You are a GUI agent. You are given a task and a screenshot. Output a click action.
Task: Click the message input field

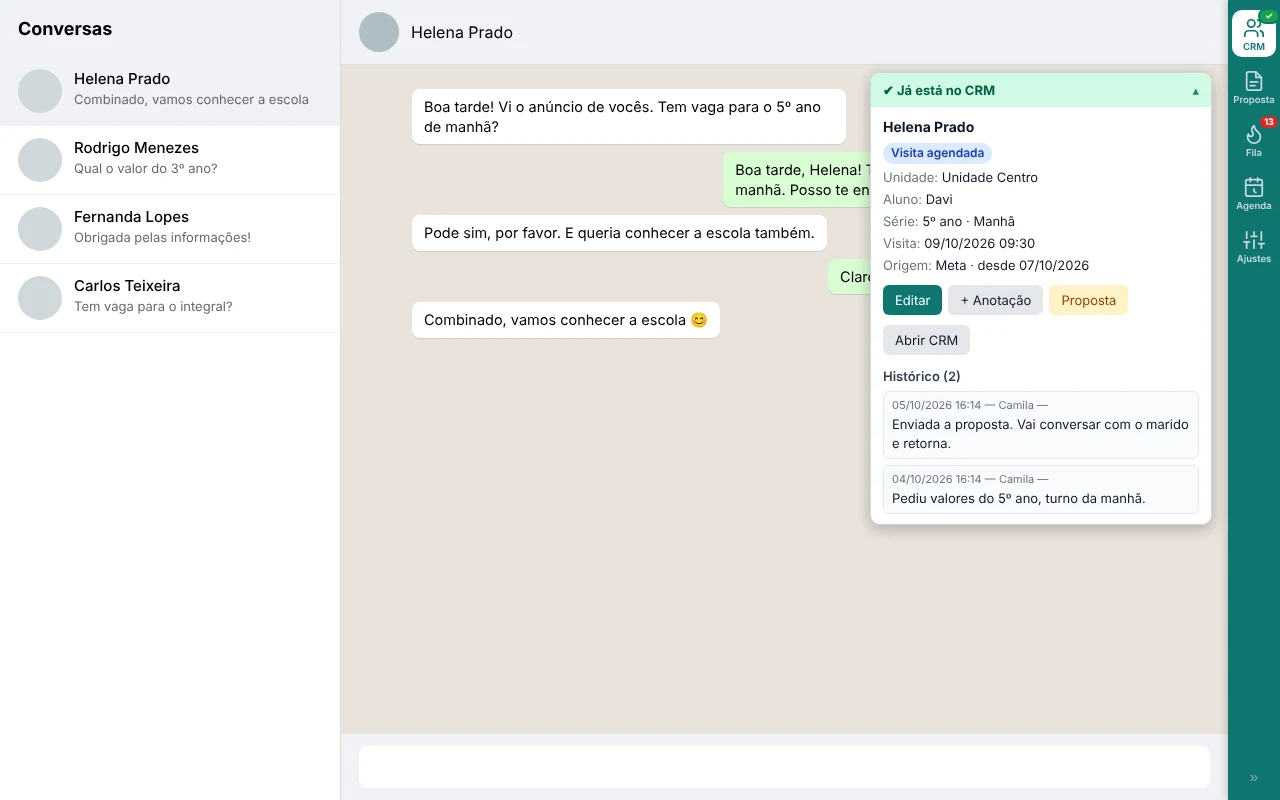pyautogui.click(x=784, y=767)
